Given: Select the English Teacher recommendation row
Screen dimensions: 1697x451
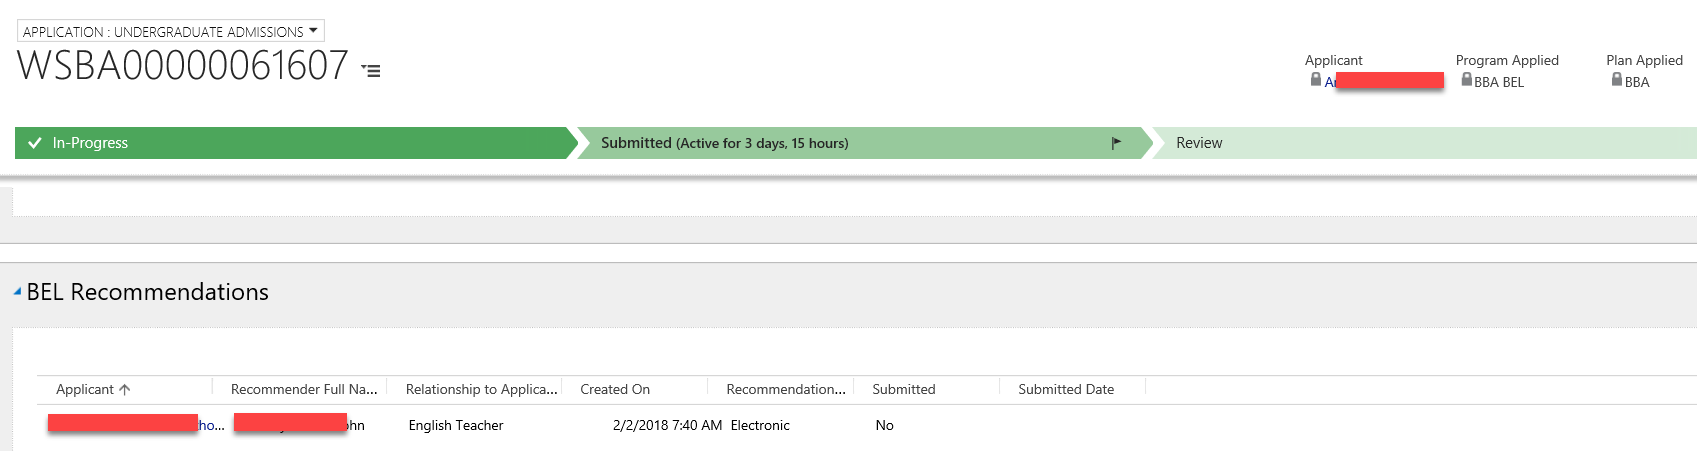Looking at the screenshot, I should point(456,426).
